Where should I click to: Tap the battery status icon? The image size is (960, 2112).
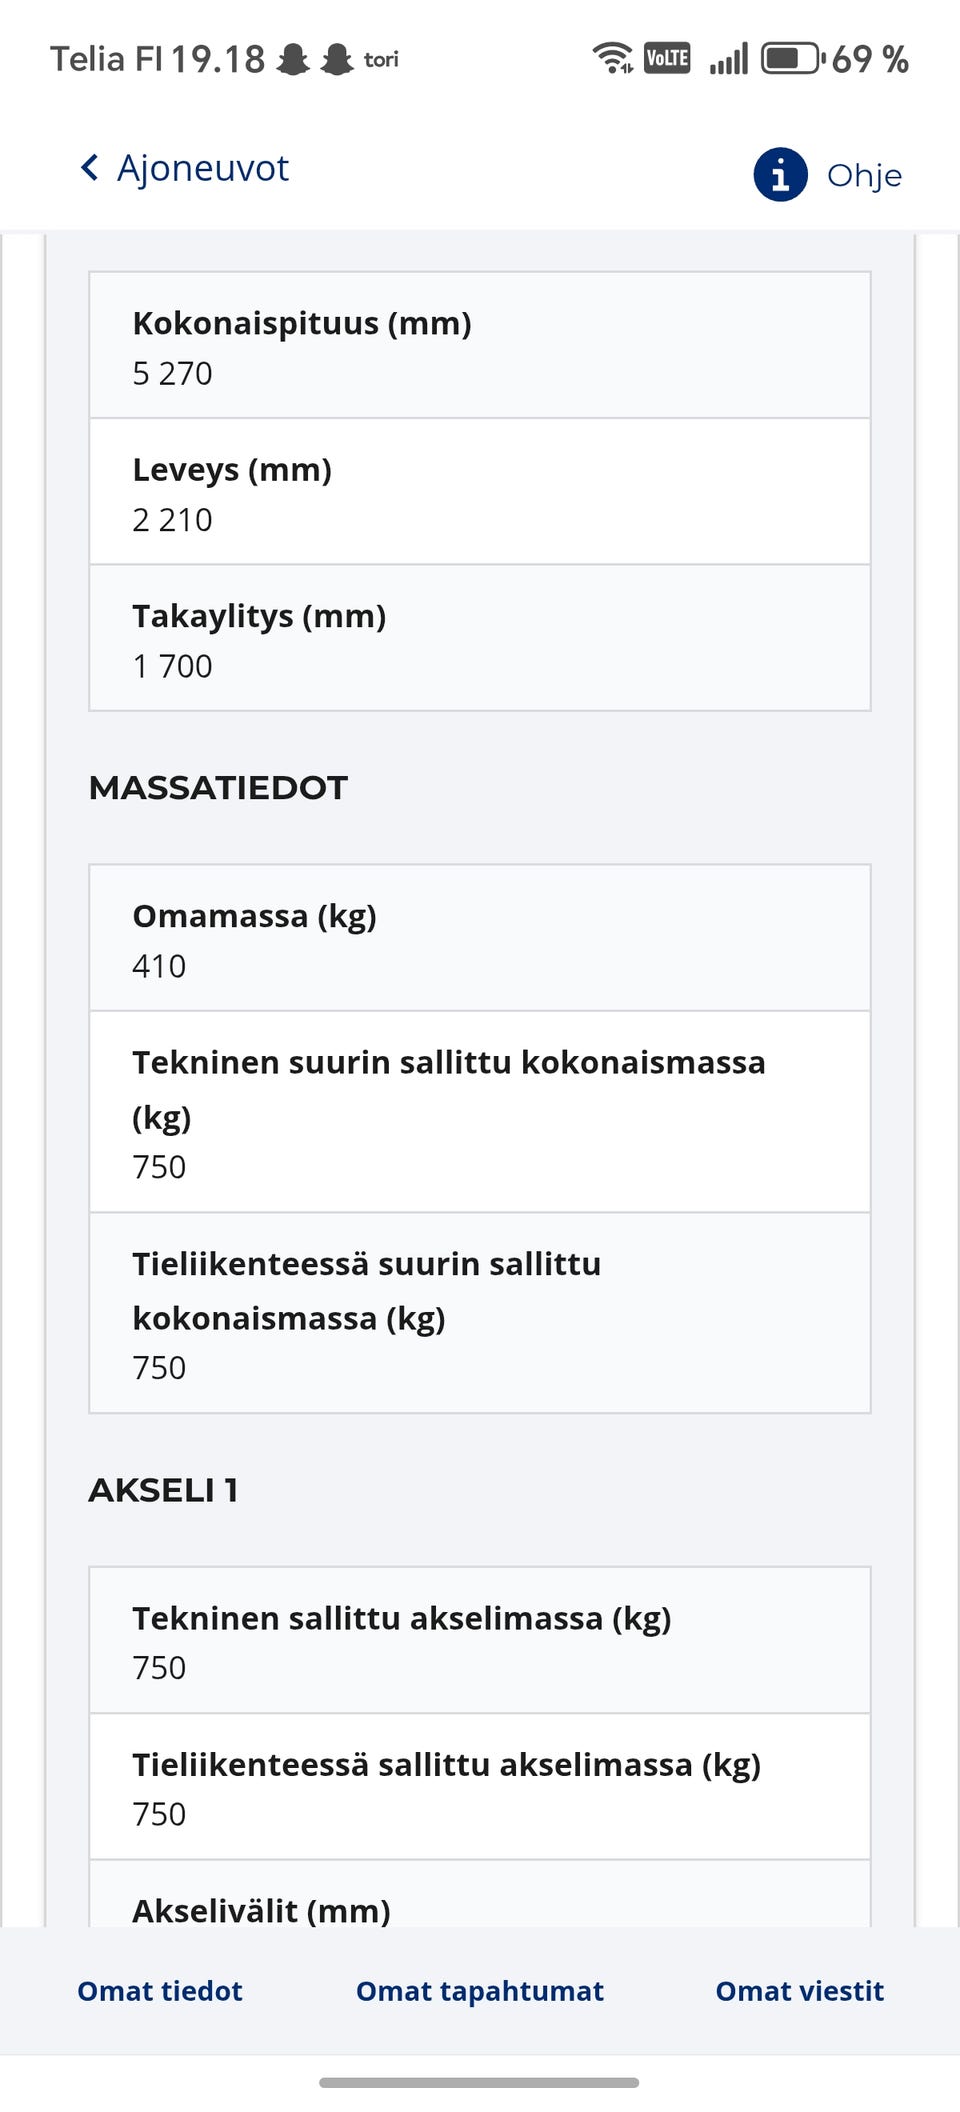tap(792, 58)
